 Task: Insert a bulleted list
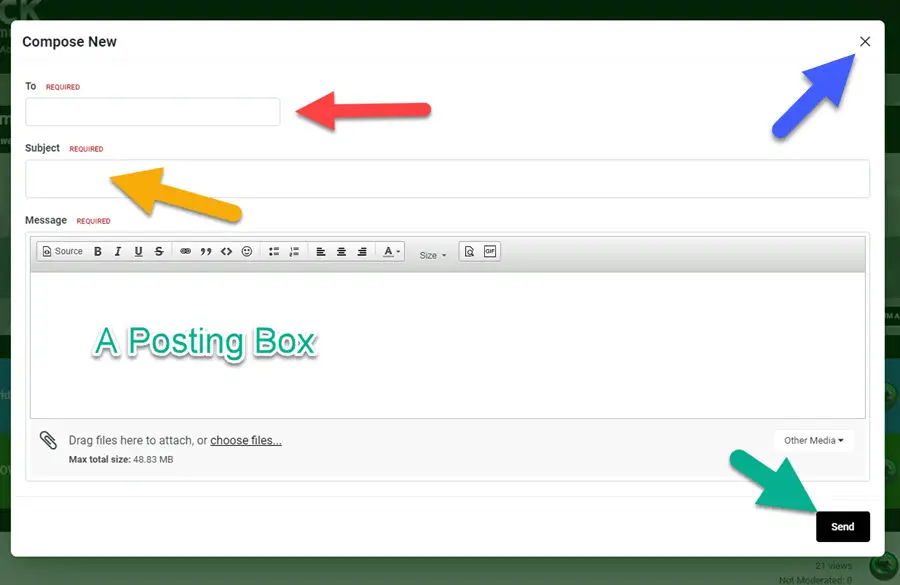point(274,252)
